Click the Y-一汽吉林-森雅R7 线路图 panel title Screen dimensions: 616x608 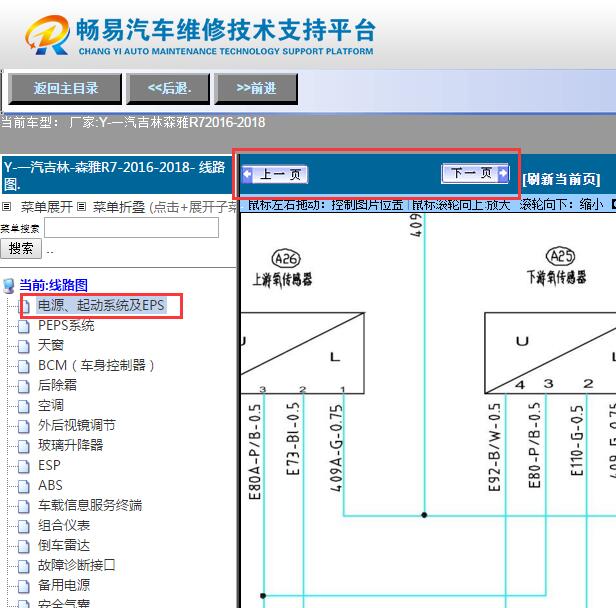(x=115, y=175)
